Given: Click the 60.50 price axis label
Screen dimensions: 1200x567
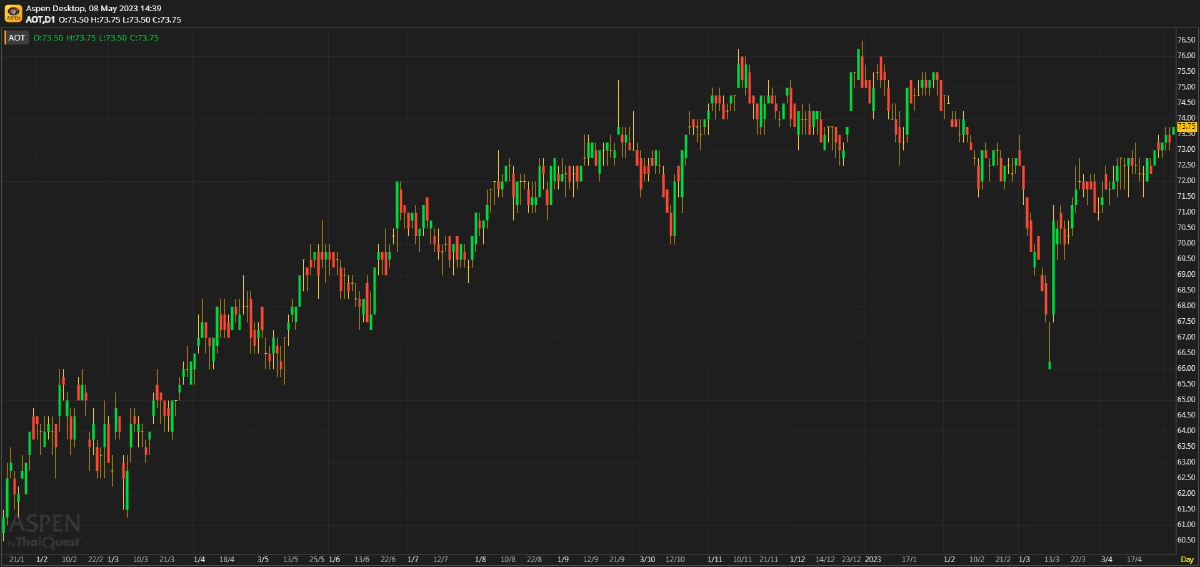Looking at the screenshot, I should 1187,540.
